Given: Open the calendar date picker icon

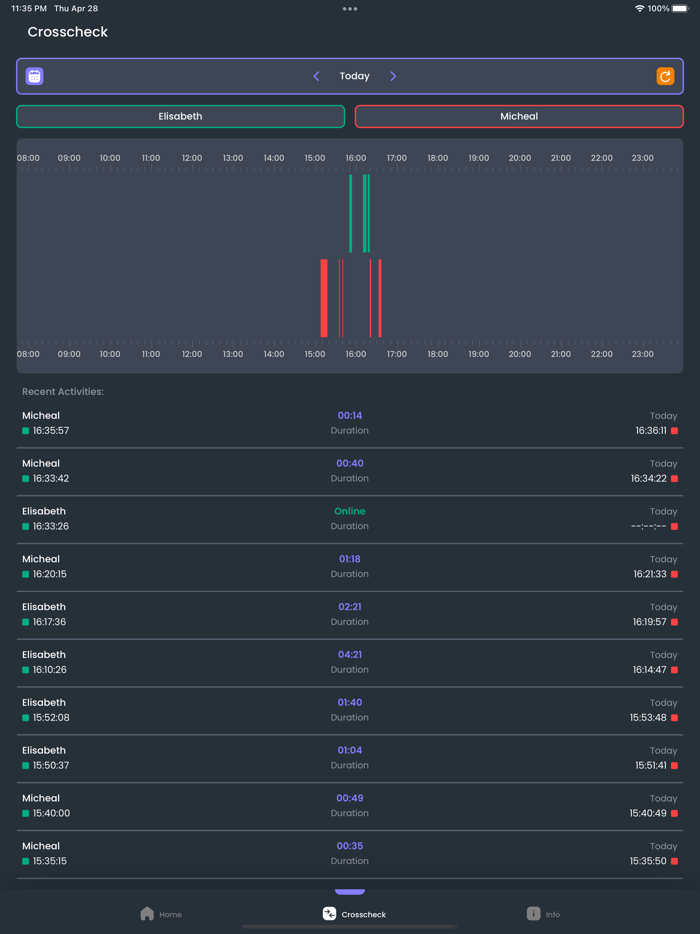Looking at the screenshot, I should (34, 76).
